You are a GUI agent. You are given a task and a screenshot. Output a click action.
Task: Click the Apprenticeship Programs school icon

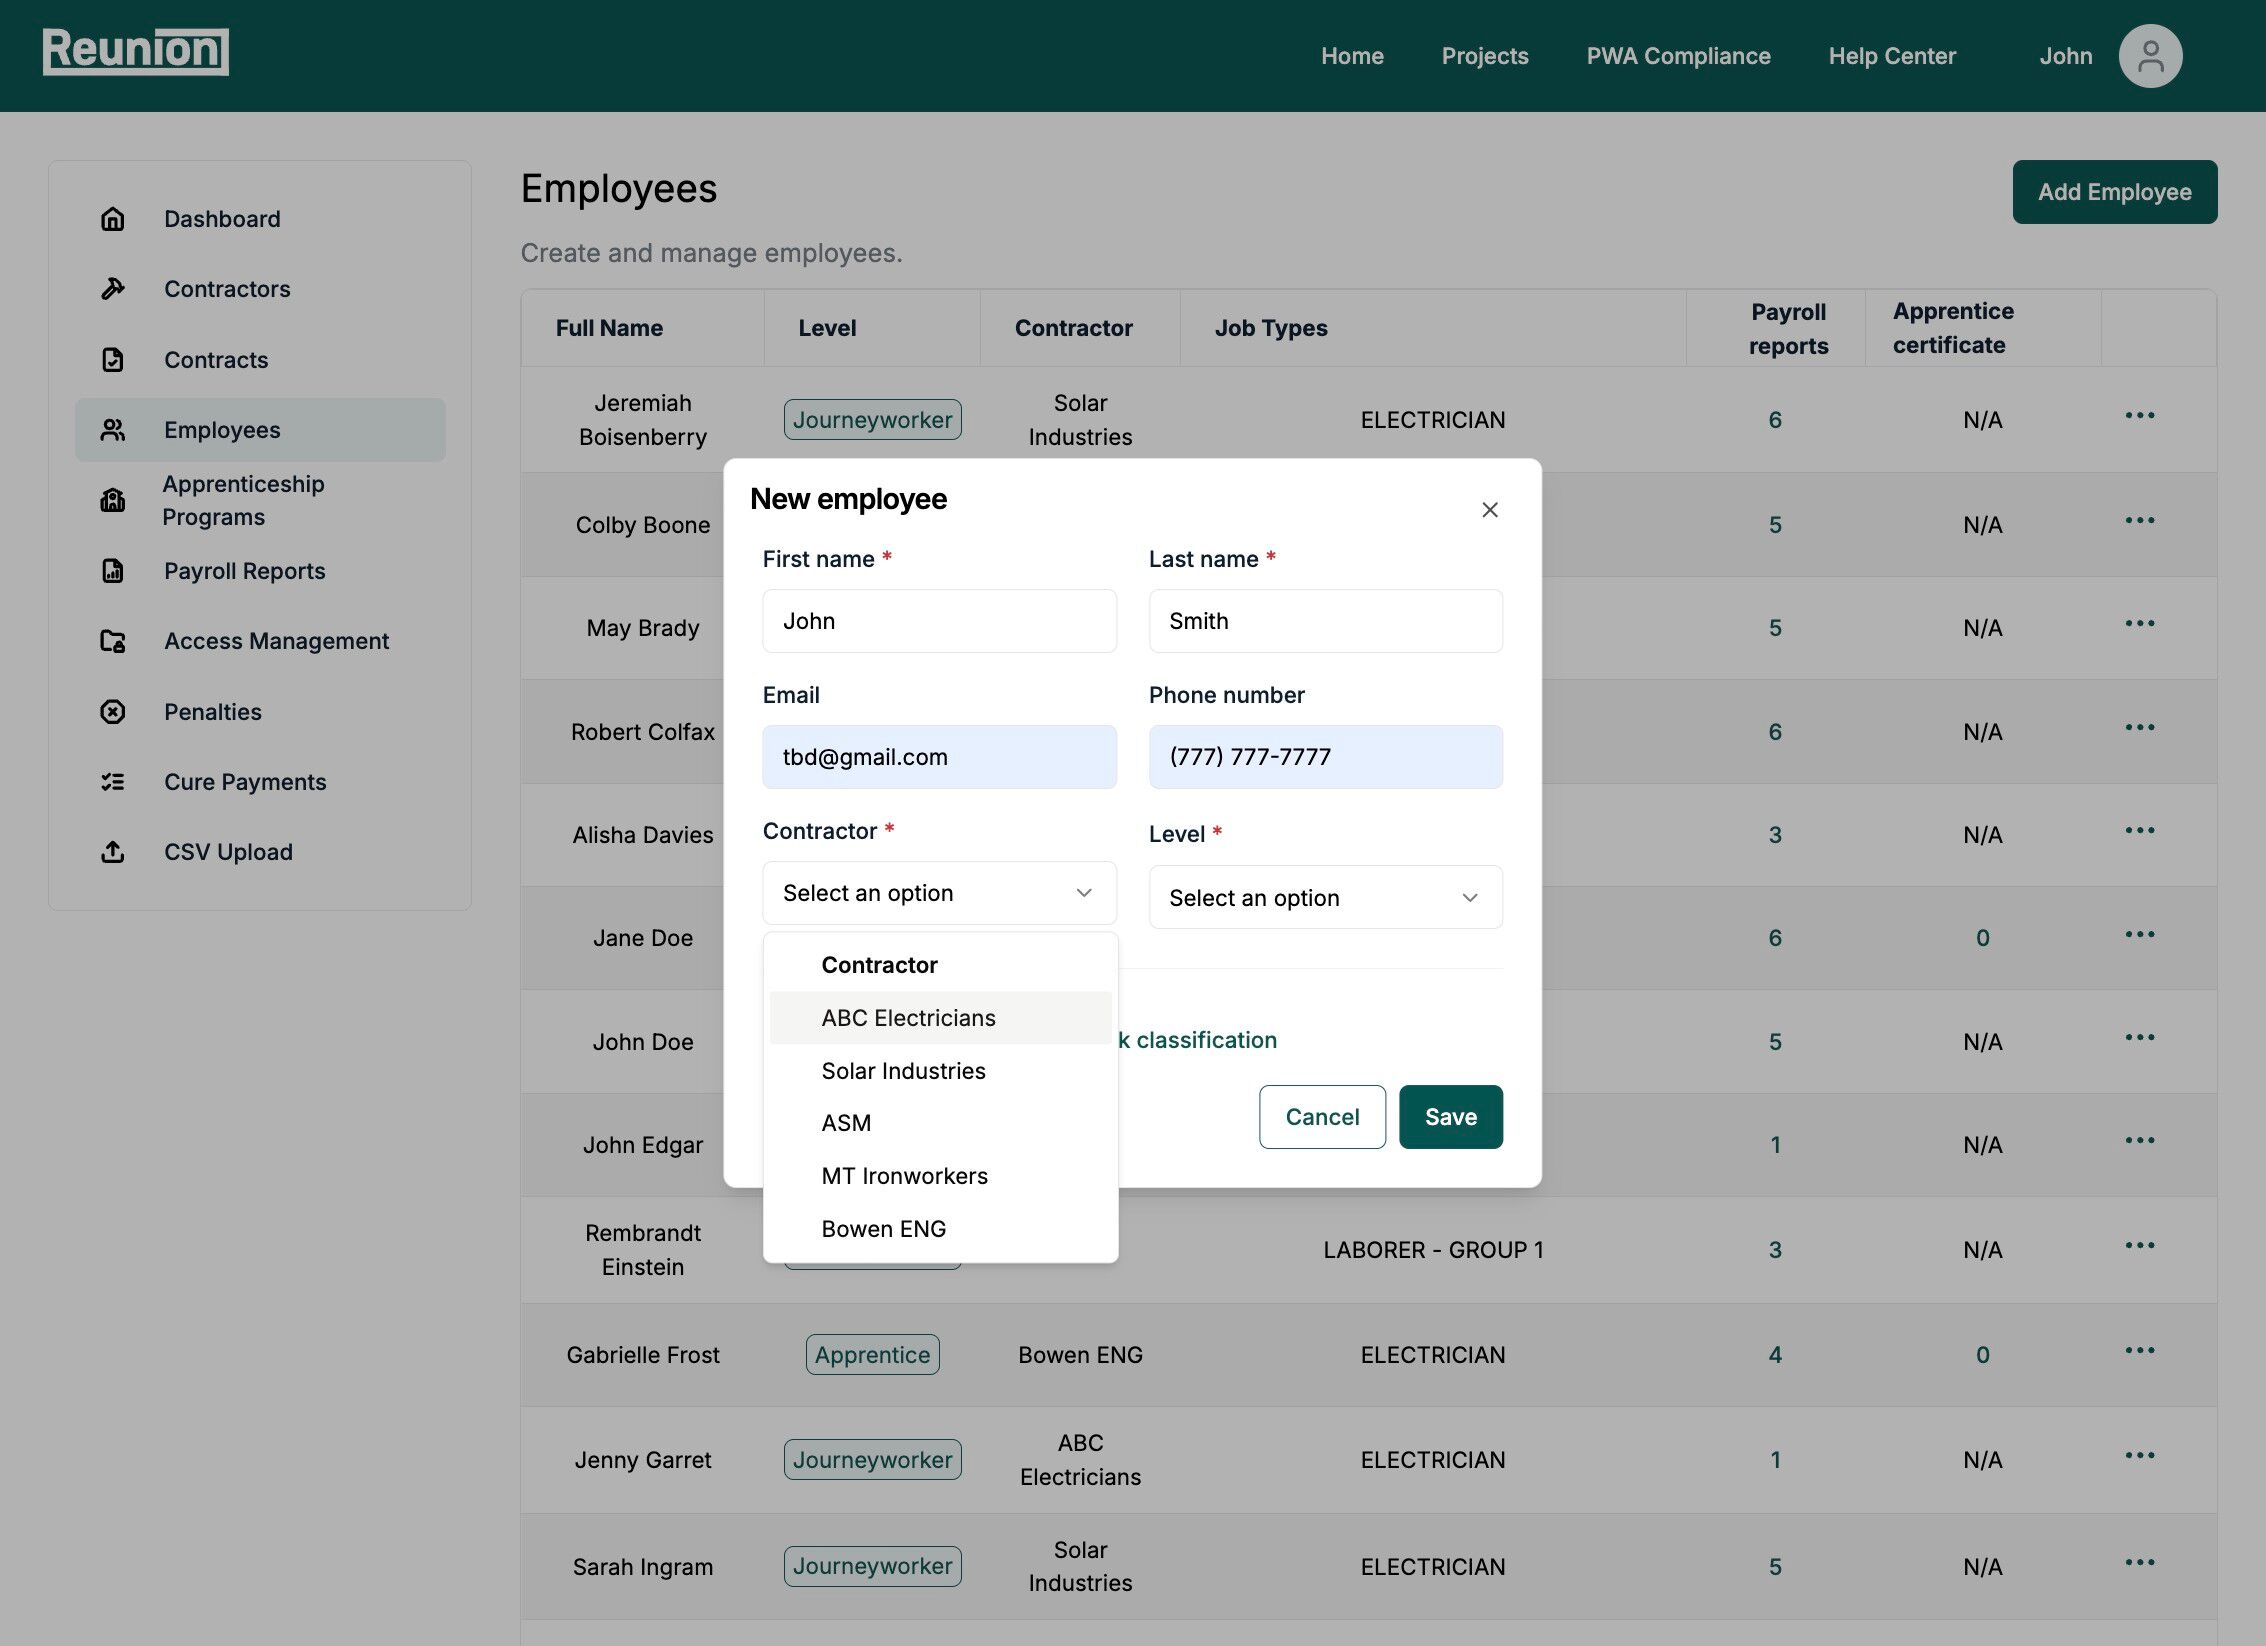pyautogui.click(x=113, y=500)
